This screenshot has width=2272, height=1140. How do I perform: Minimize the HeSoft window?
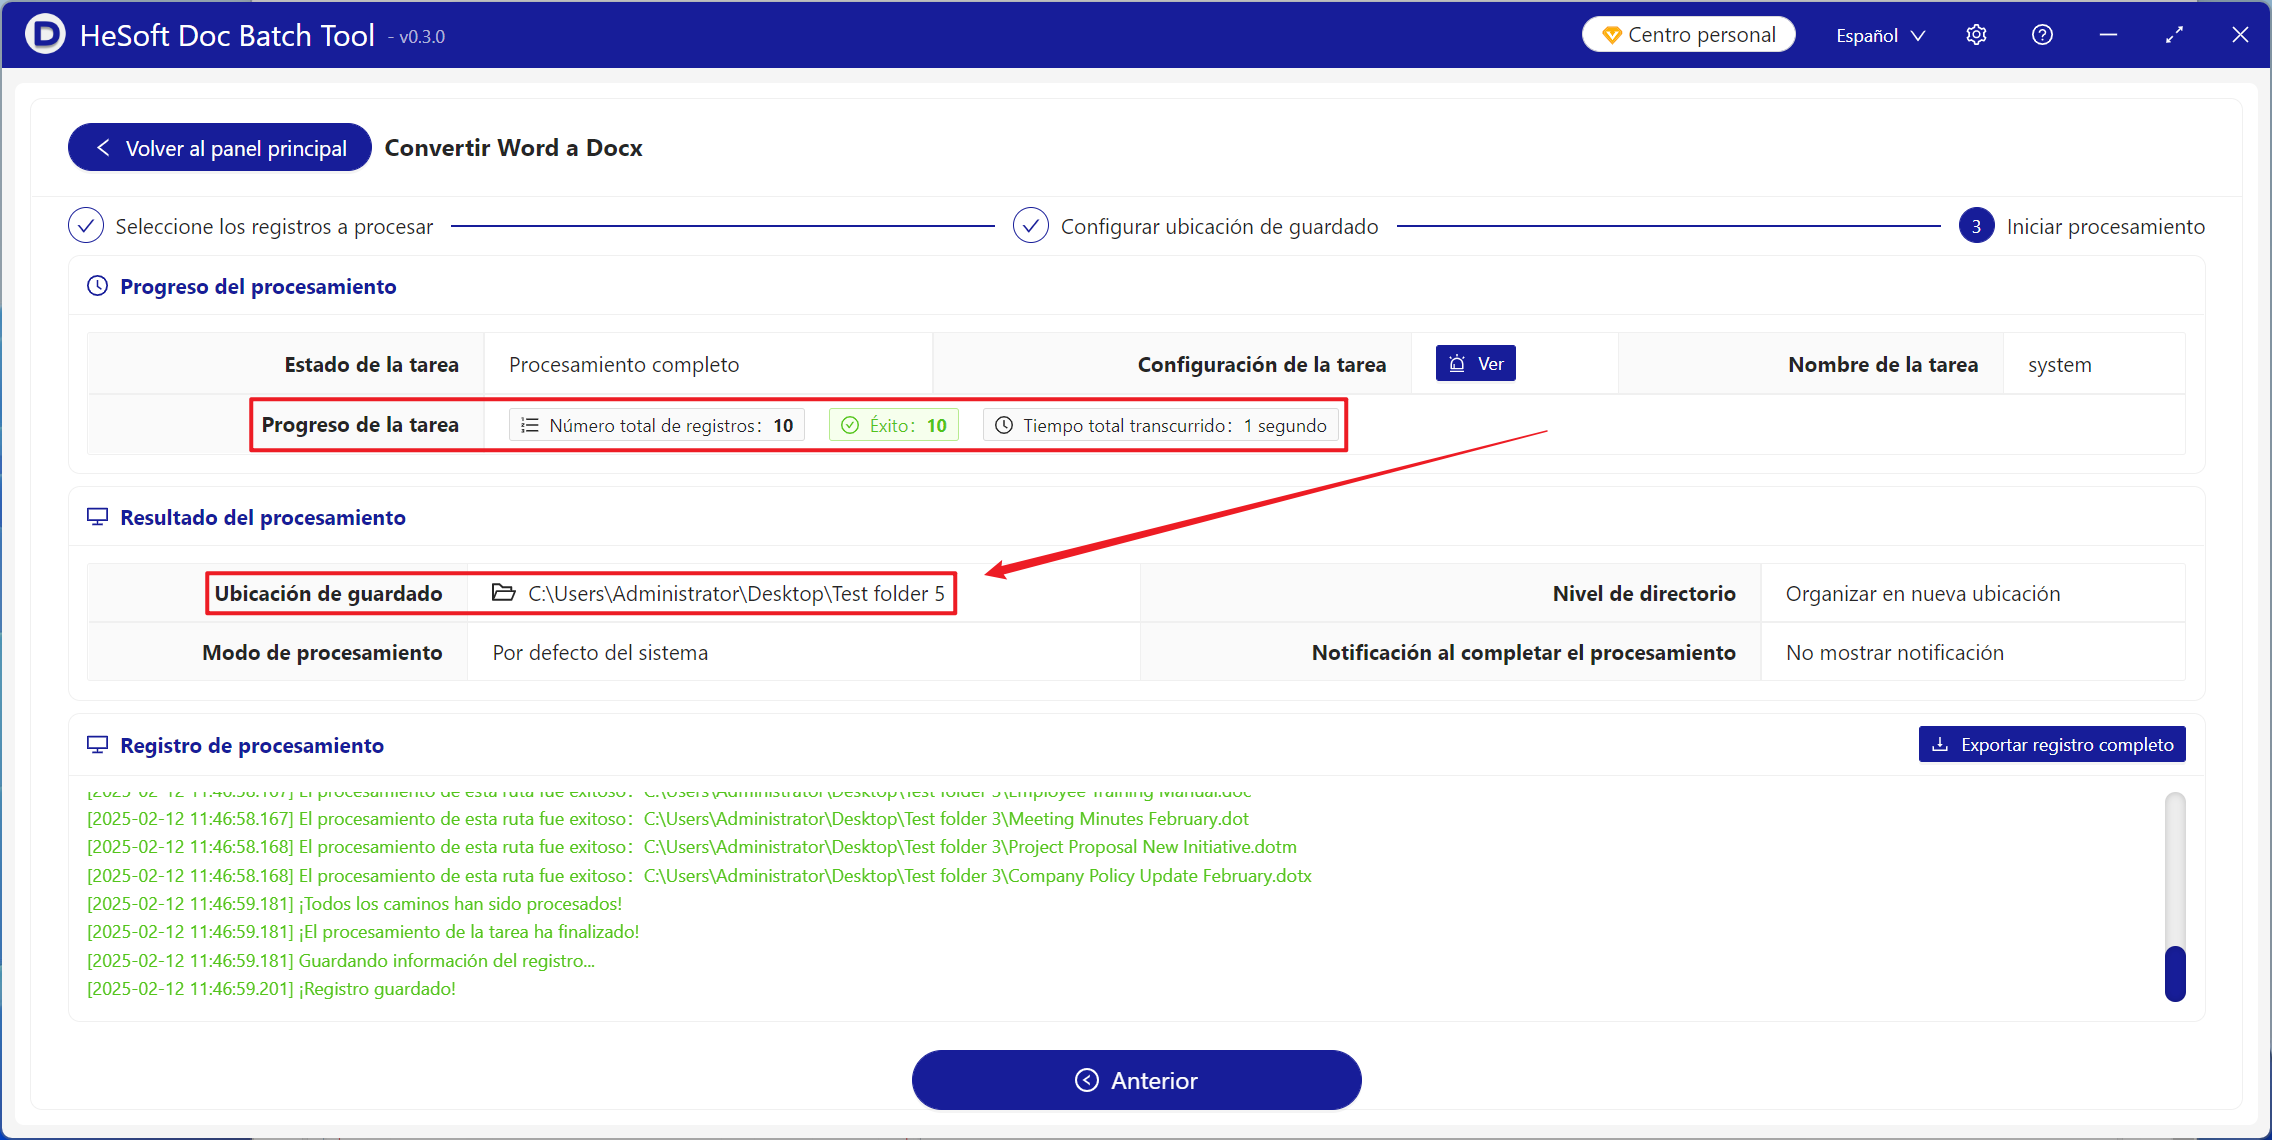point(2108,35)
